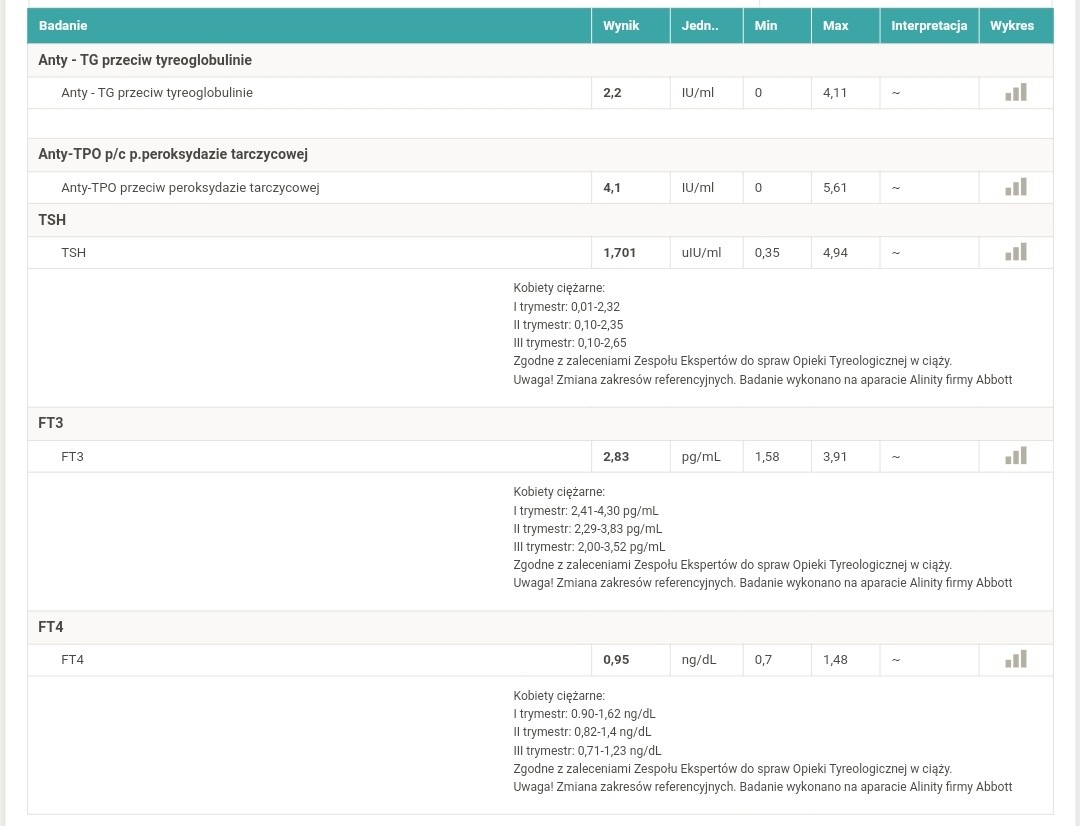This screenshot has height=826, width=1080.
Task: Select the Jedn.. column header
Action: [x=700, y=26]
